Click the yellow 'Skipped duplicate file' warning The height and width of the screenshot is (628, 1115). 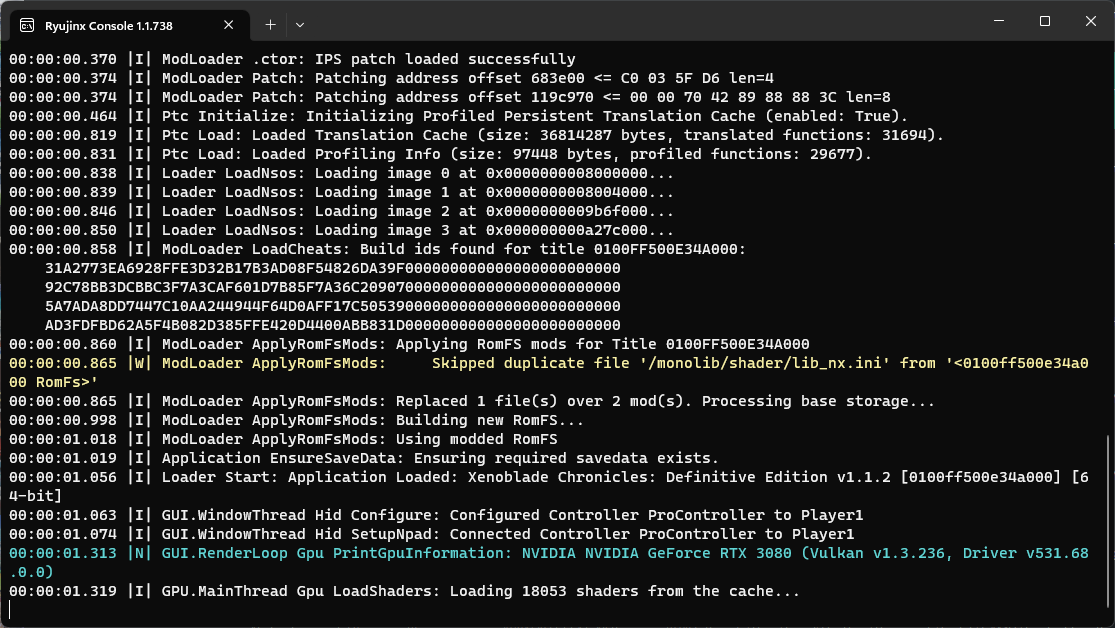[549, 373]
